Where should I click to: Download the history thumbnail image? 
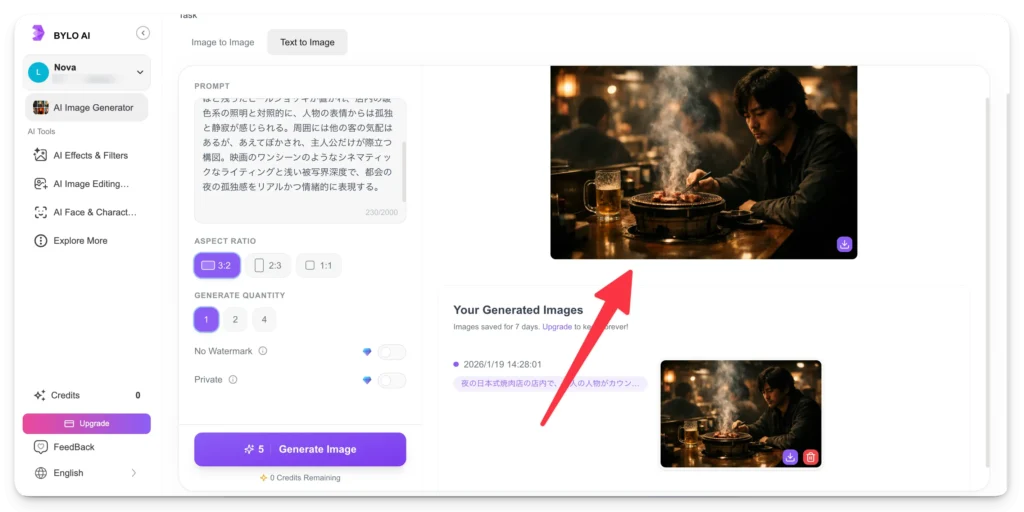[790, 457]
